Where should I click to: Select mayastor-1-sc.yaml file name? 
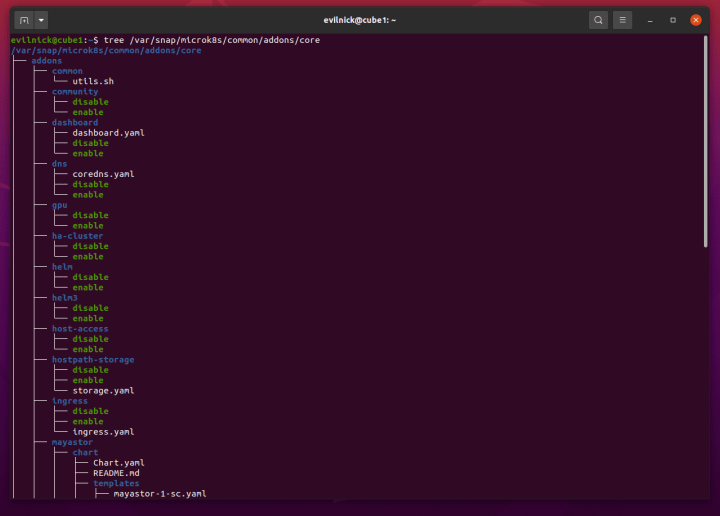tap(160, 494)
